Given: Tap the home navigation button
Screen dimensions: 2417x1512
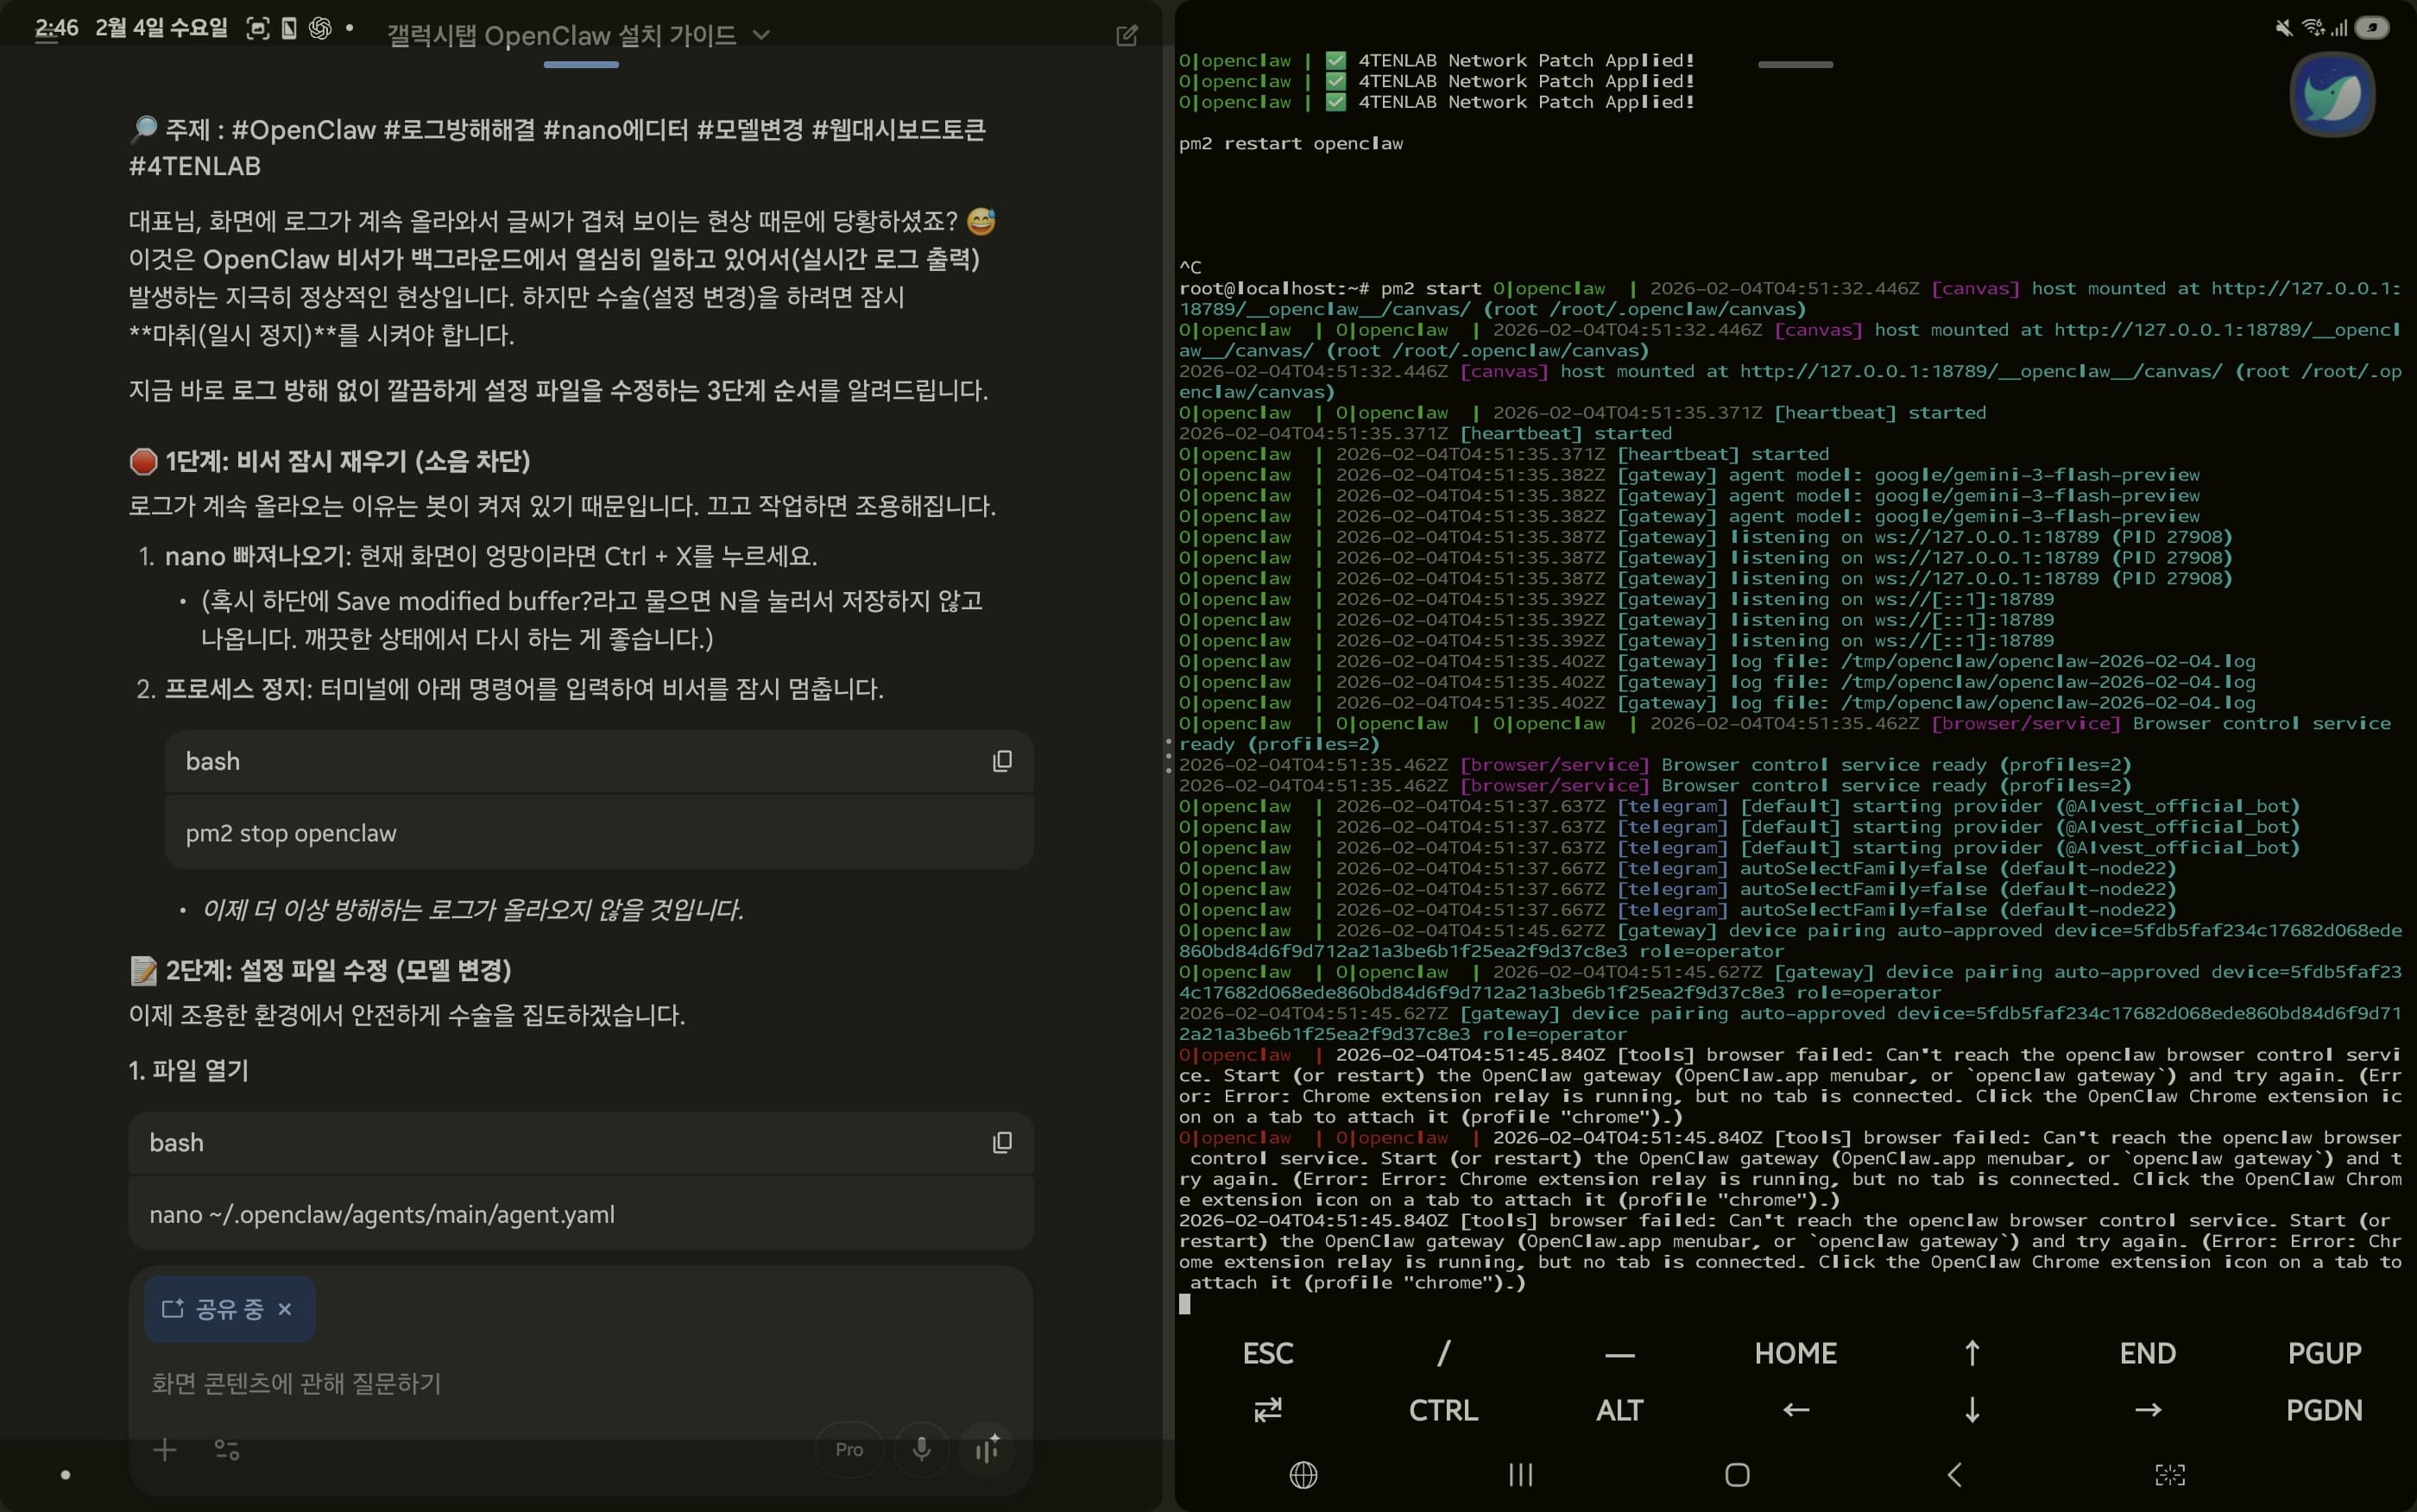Looking at the screenshot, I should [x=1737, y=1475].
